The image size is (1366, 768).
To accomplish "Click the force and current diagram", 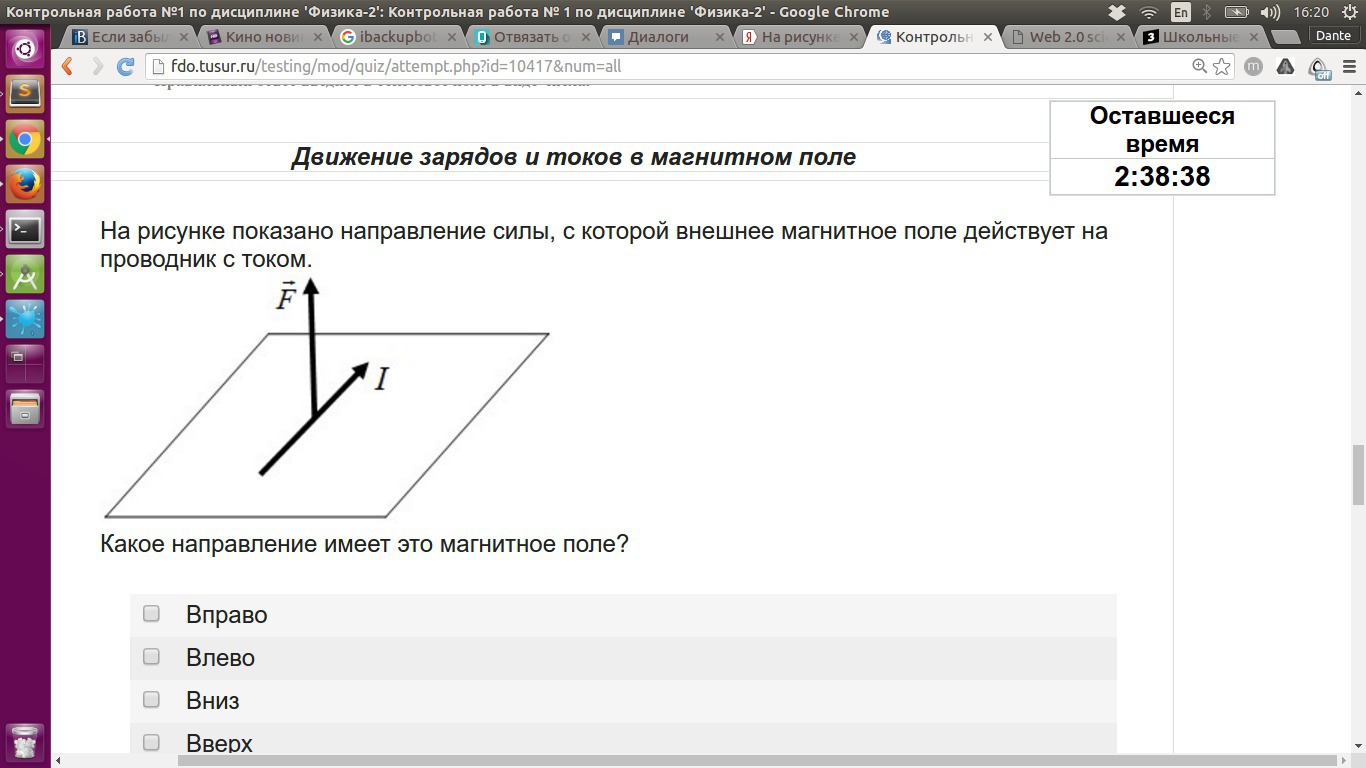I will click(327, 399).
